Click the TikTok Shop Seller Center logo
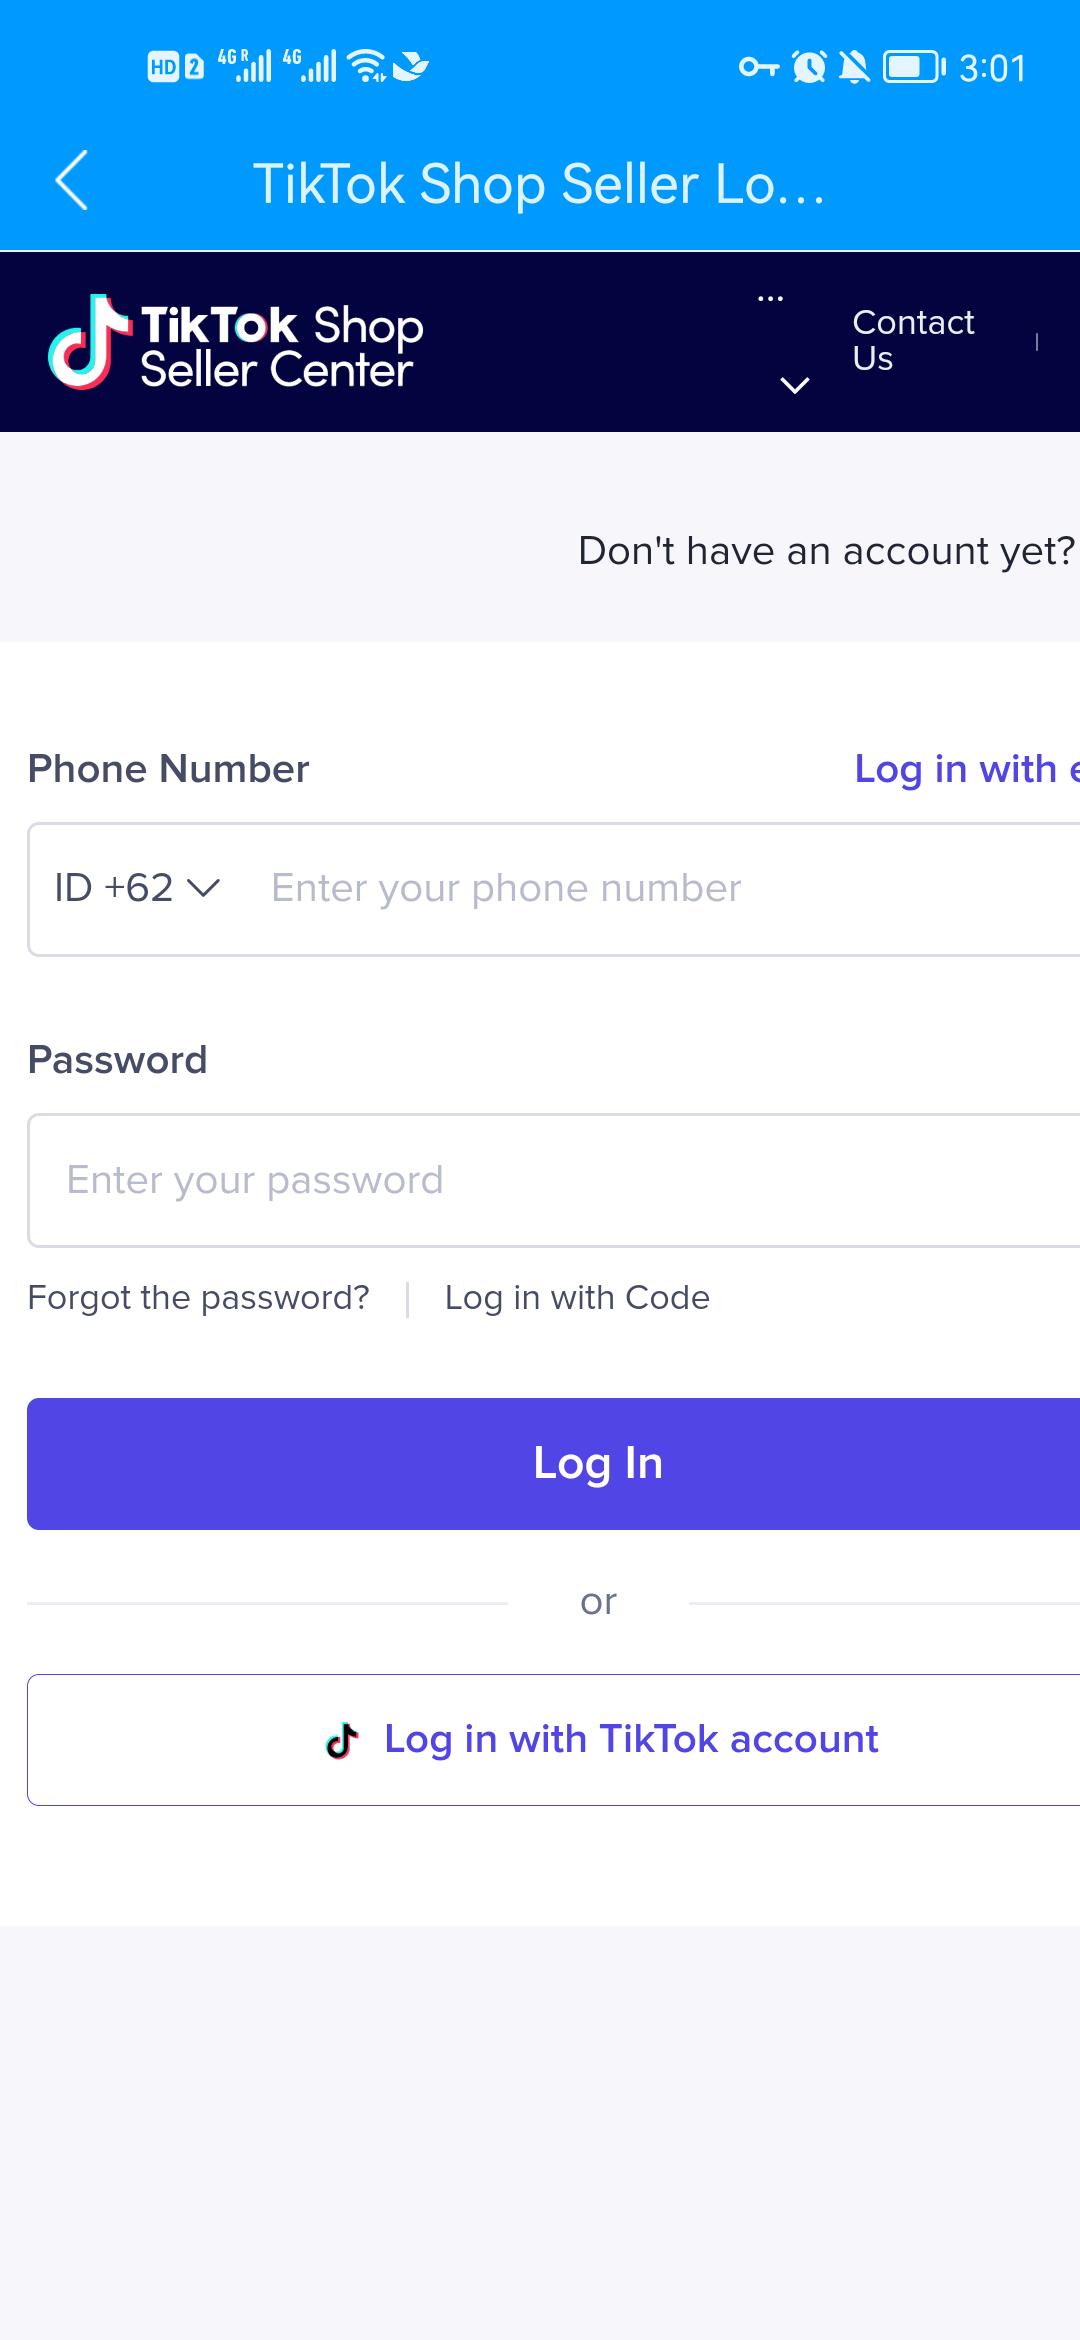 [x=237, y=342]
